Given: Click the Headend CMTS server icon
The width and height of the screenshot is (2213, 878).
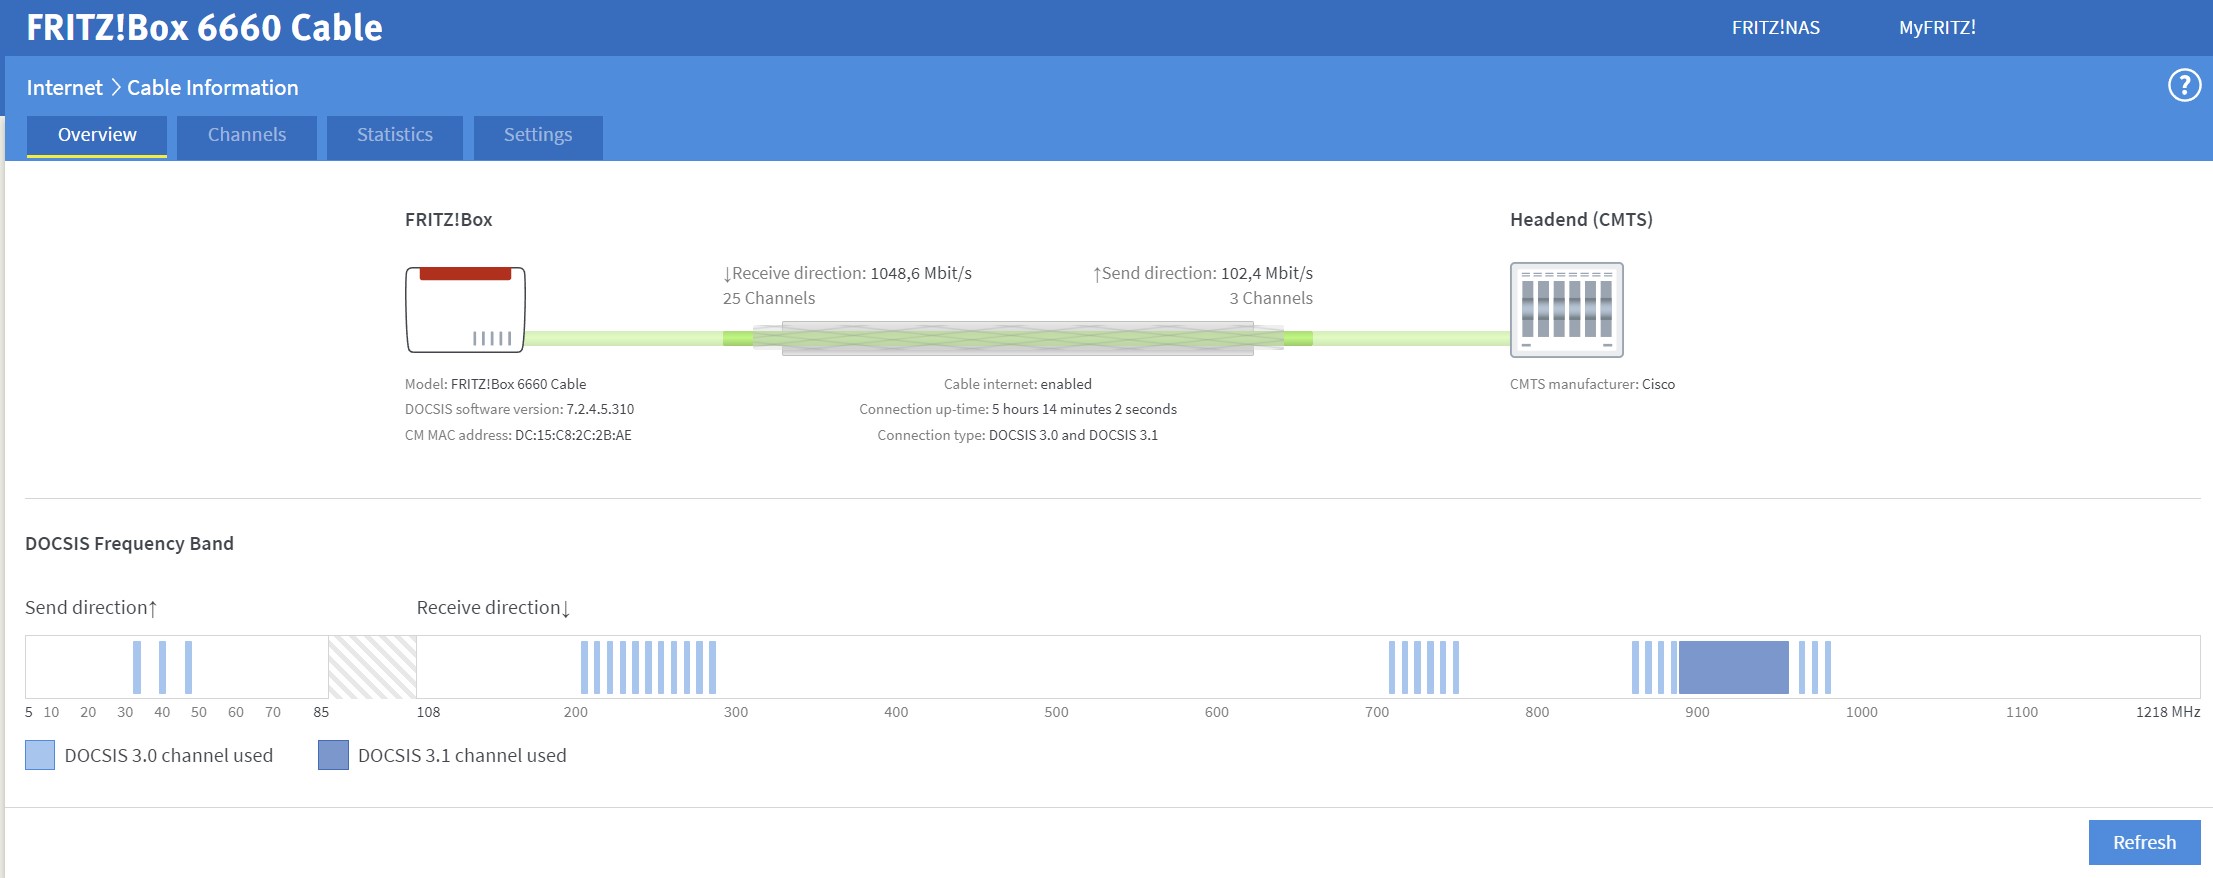Looking at the screenshot, I should (1566, 310).
